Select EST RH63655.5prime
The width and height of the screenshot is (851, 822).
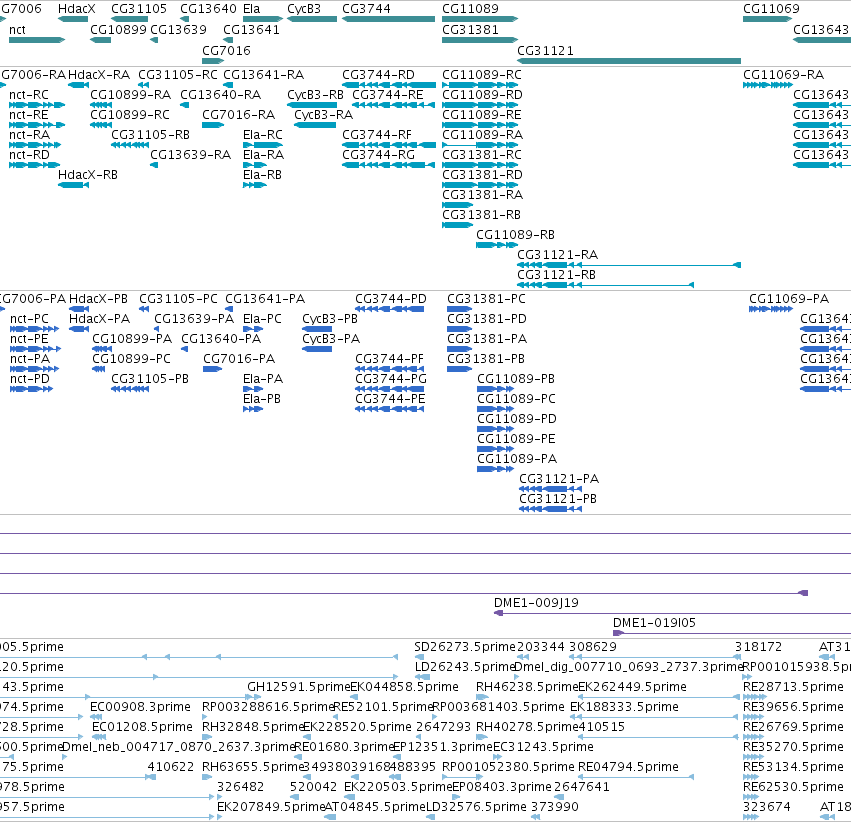tap(252, 767)
